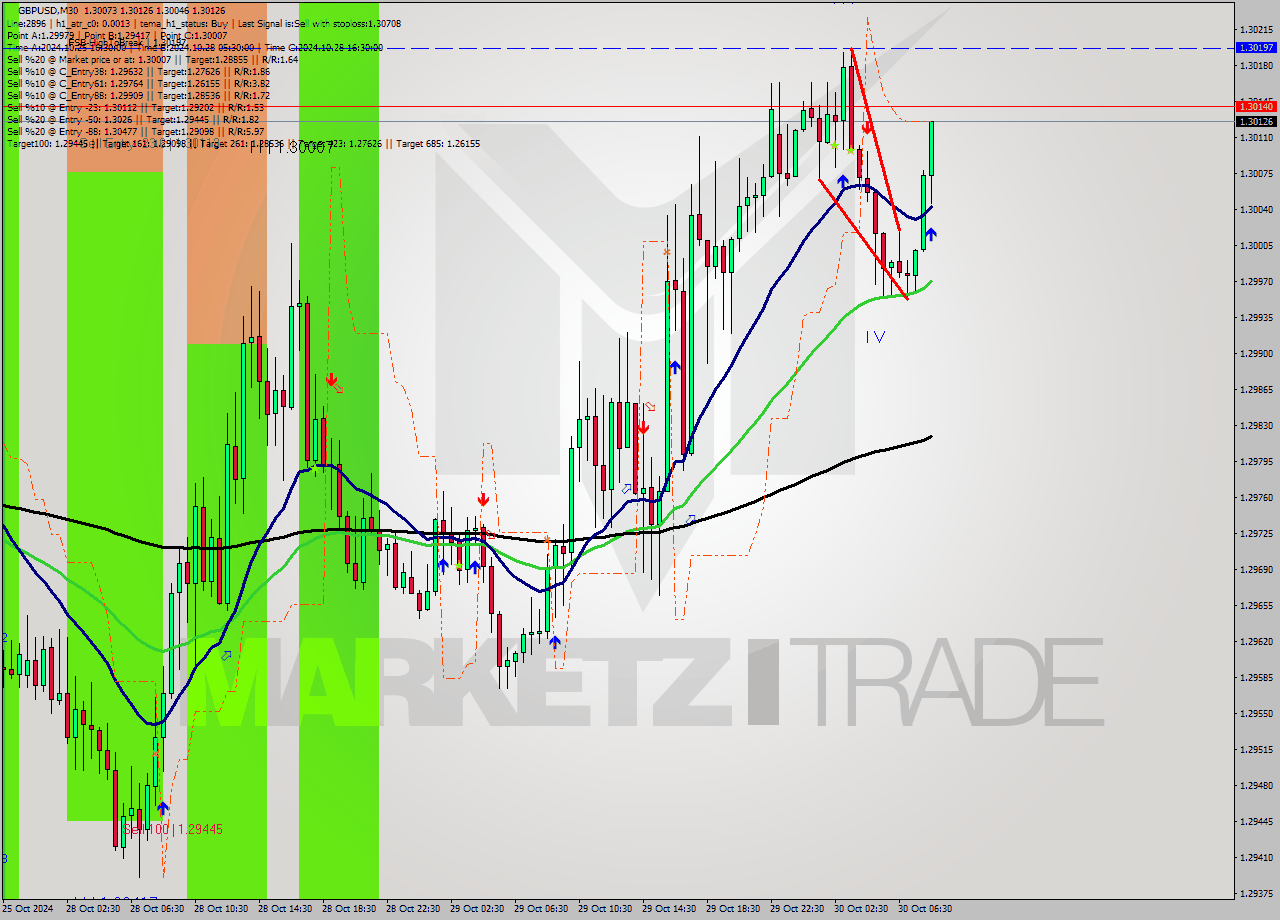Viewport: 1280px width, 920px height.
Task: Select the 'Target 685: 1.26155' text
Action: [x=438, y=143]
